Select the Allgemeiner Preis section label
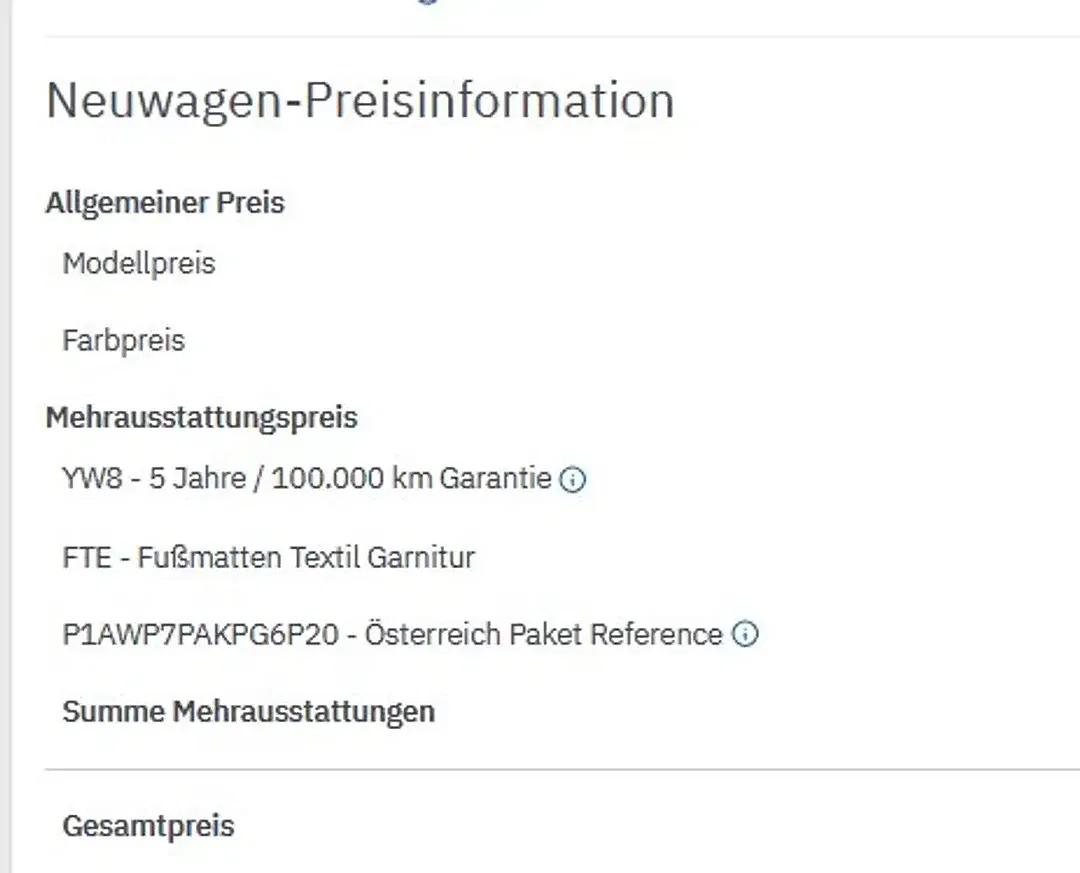 165,203
